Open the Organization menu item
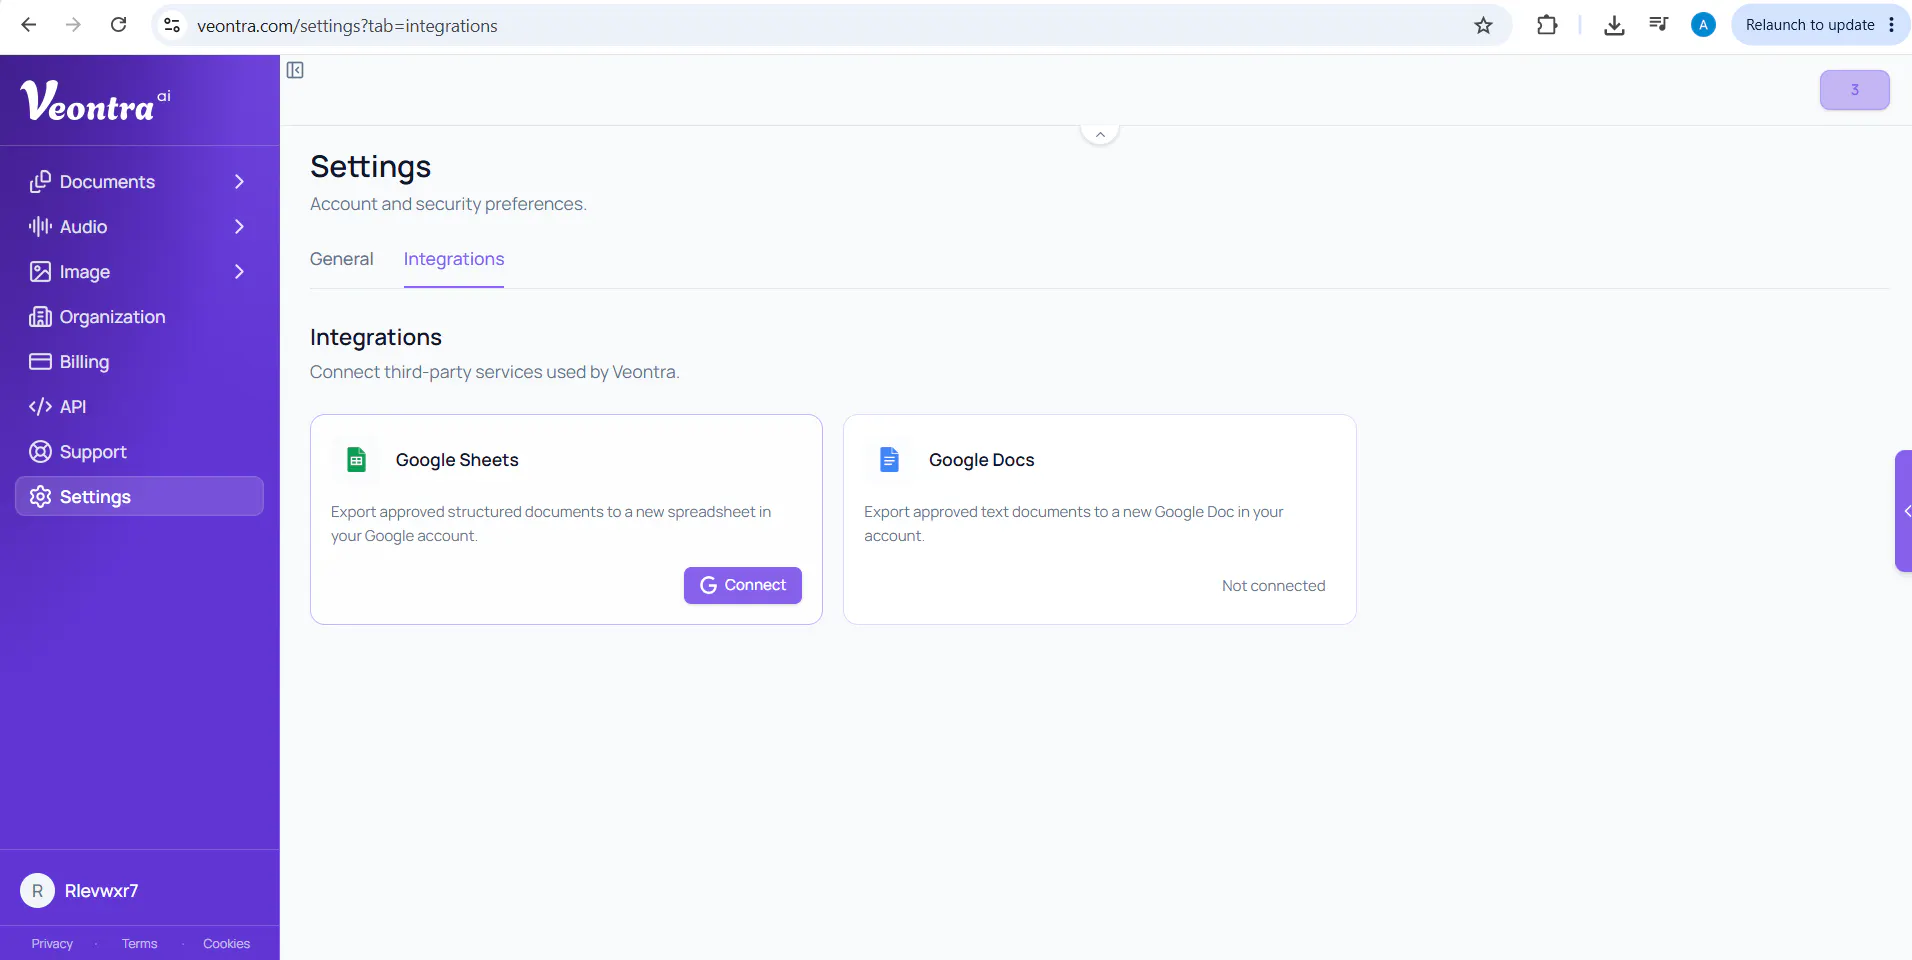The height and width of the screenshot is (960, 1912). tap(140, 317)
